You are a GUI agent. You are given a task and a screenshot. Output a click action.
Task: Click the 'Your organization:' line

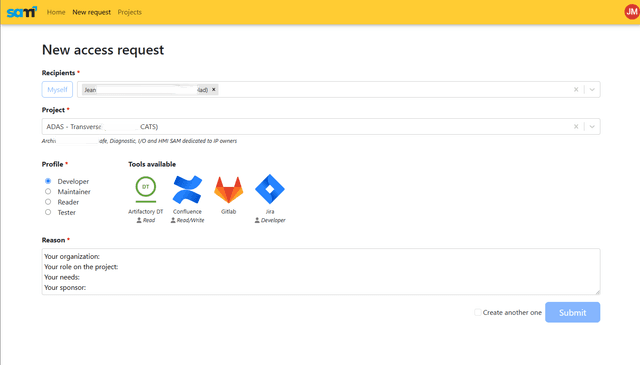(x=72, y=256)
